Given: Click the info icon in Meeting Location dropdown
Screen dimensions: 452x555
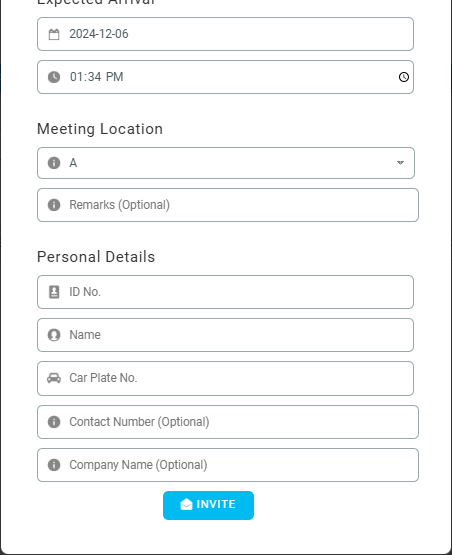Looking at the screenshot, I should point(54,163).
